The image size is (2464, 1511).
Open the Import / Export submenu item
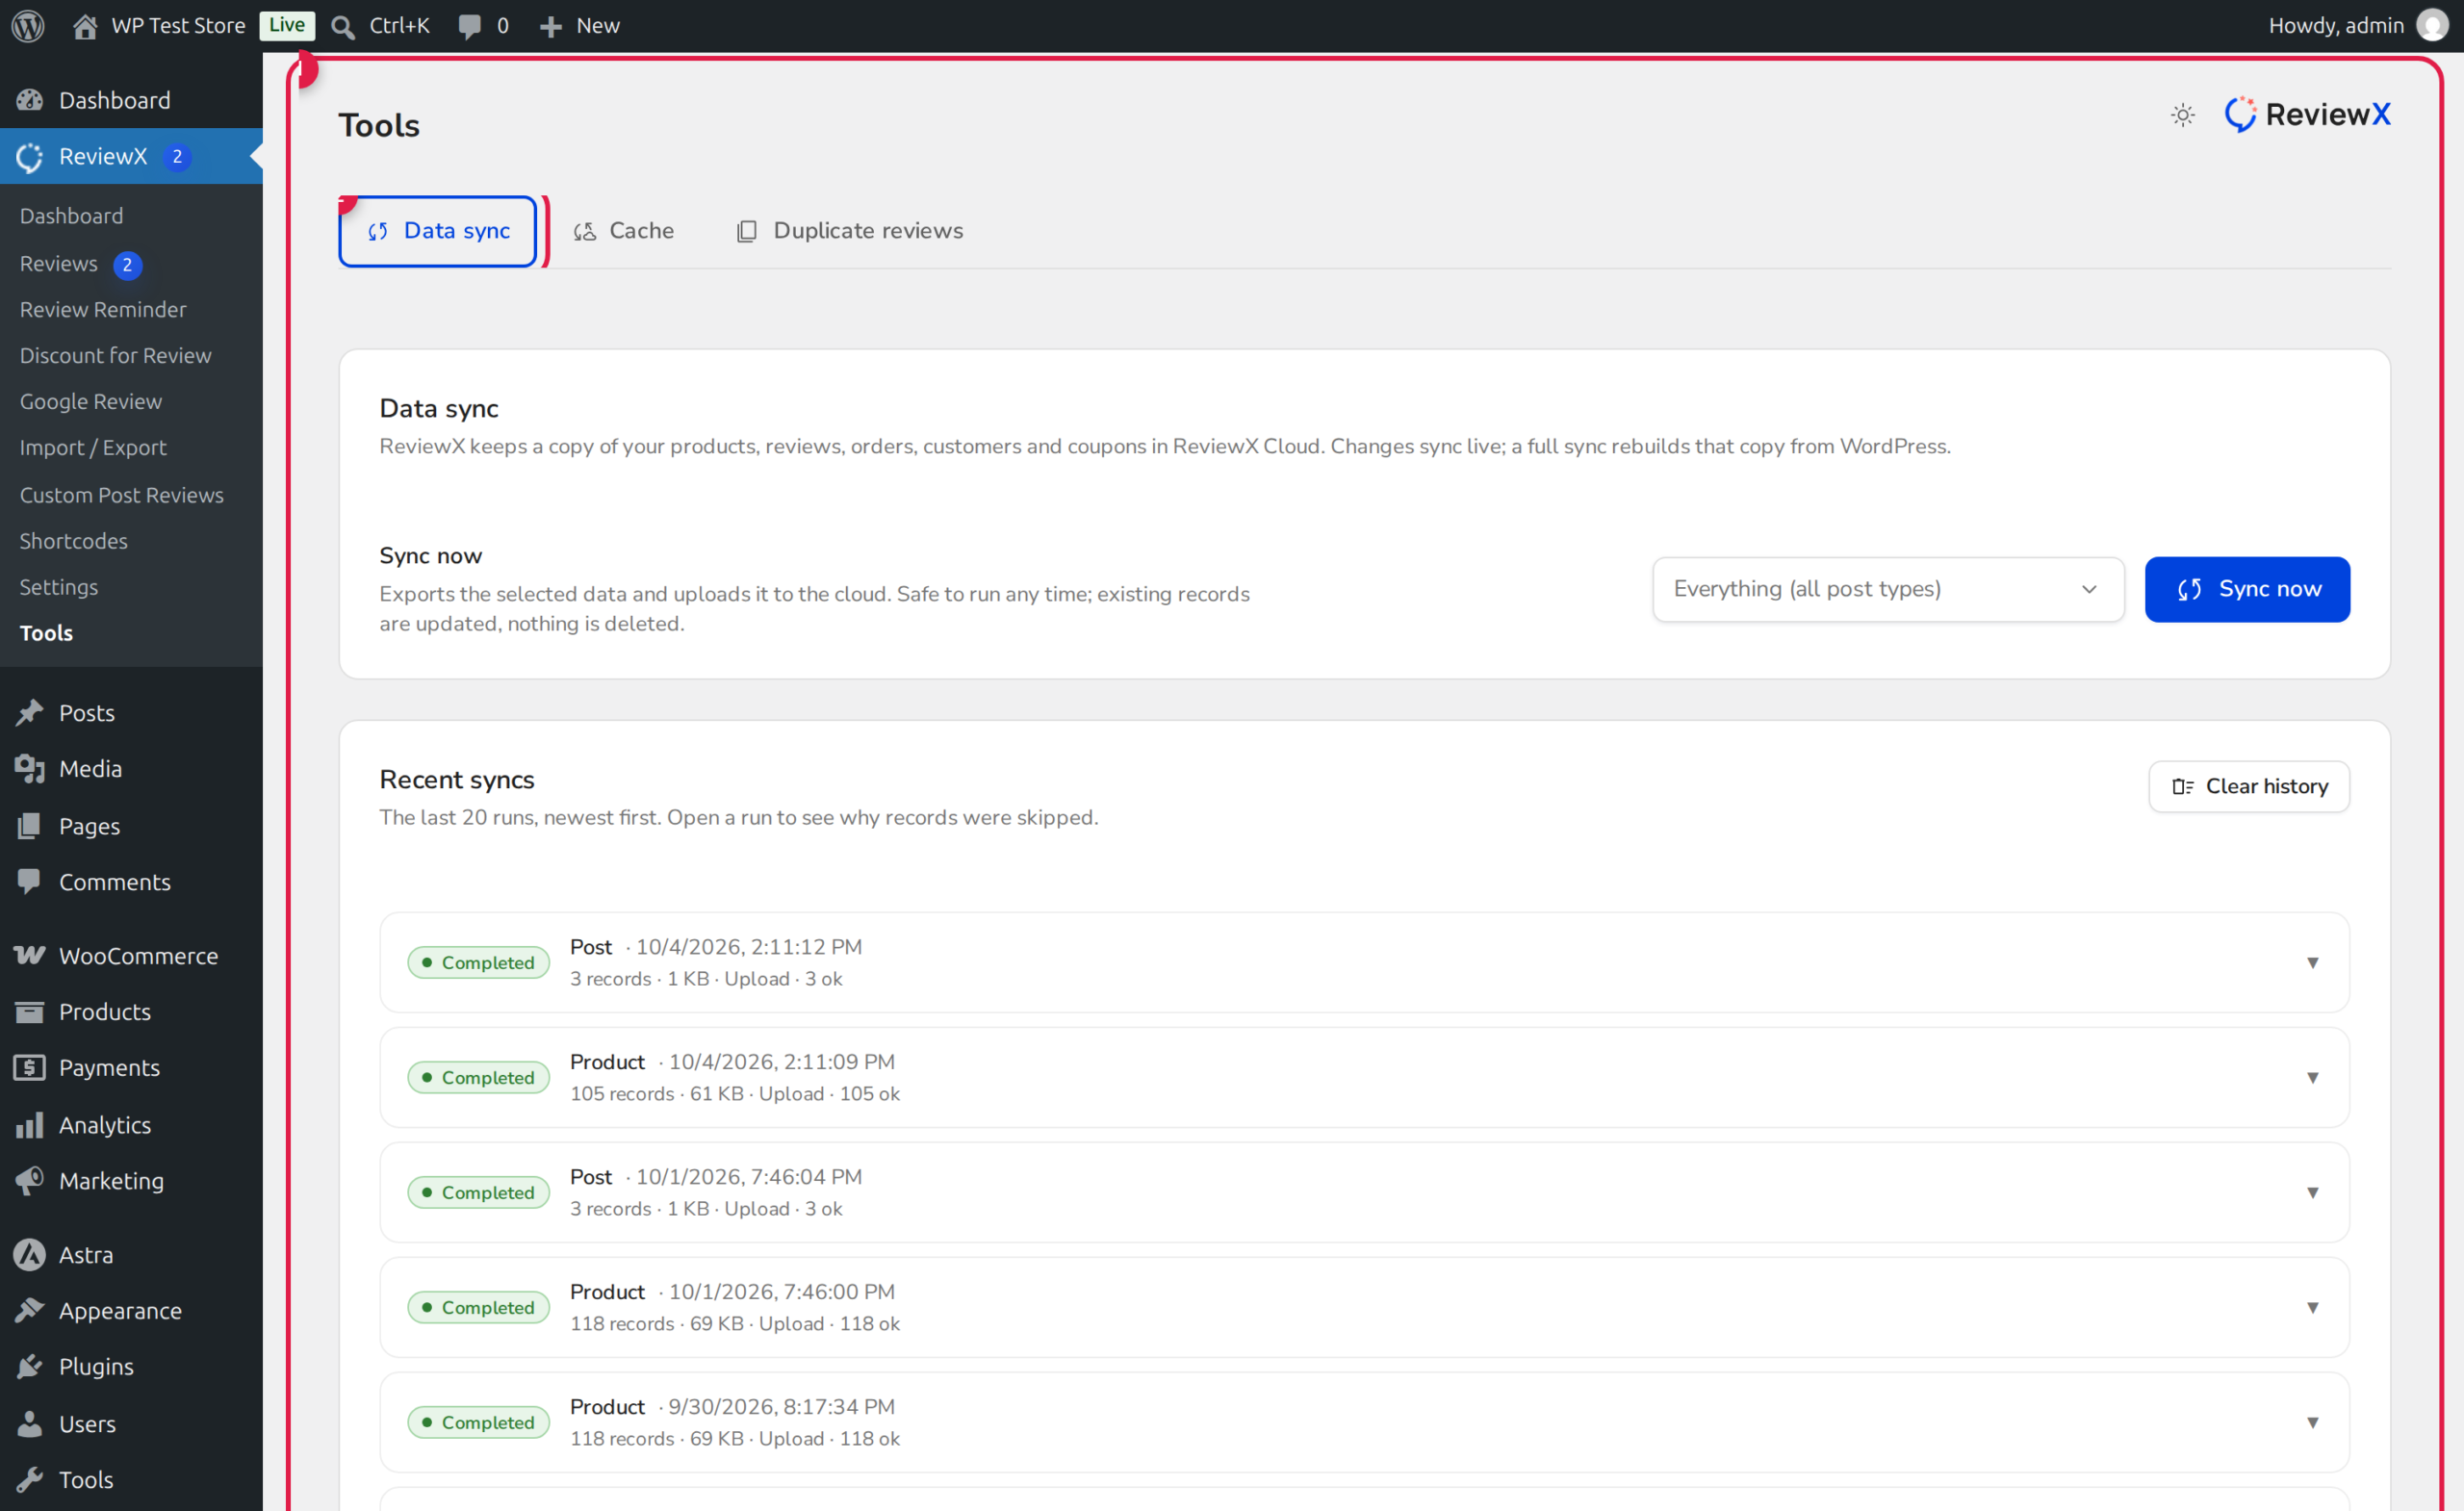131,448
